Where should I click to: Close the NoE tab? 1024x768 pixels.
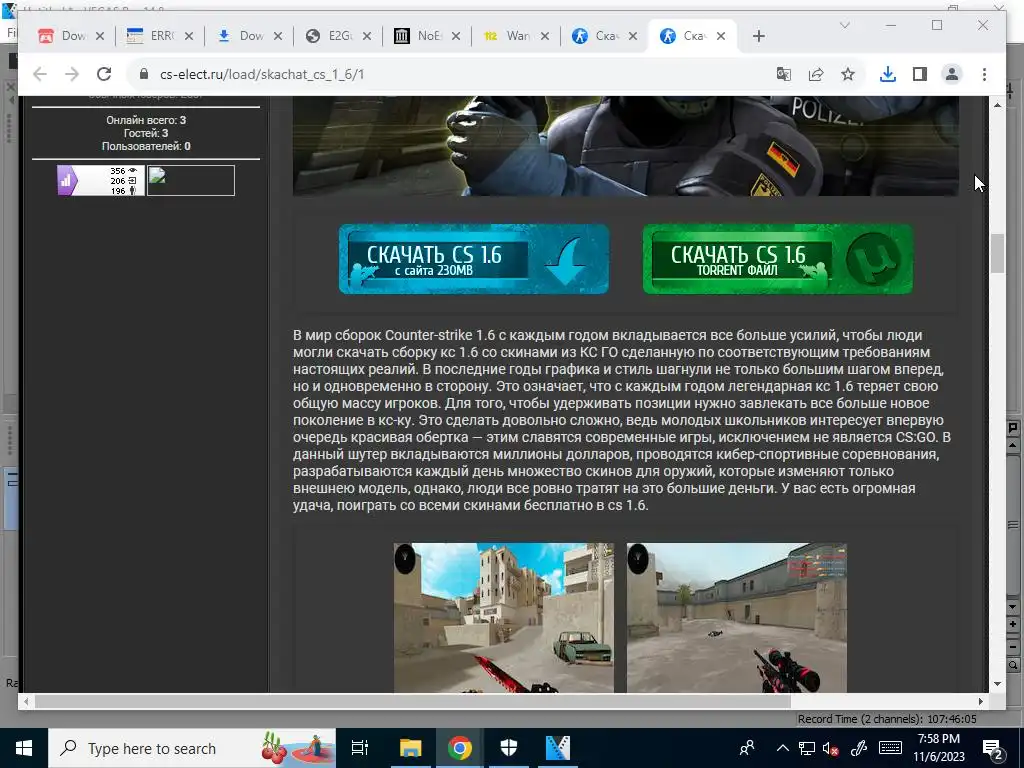tap(456, 37)
